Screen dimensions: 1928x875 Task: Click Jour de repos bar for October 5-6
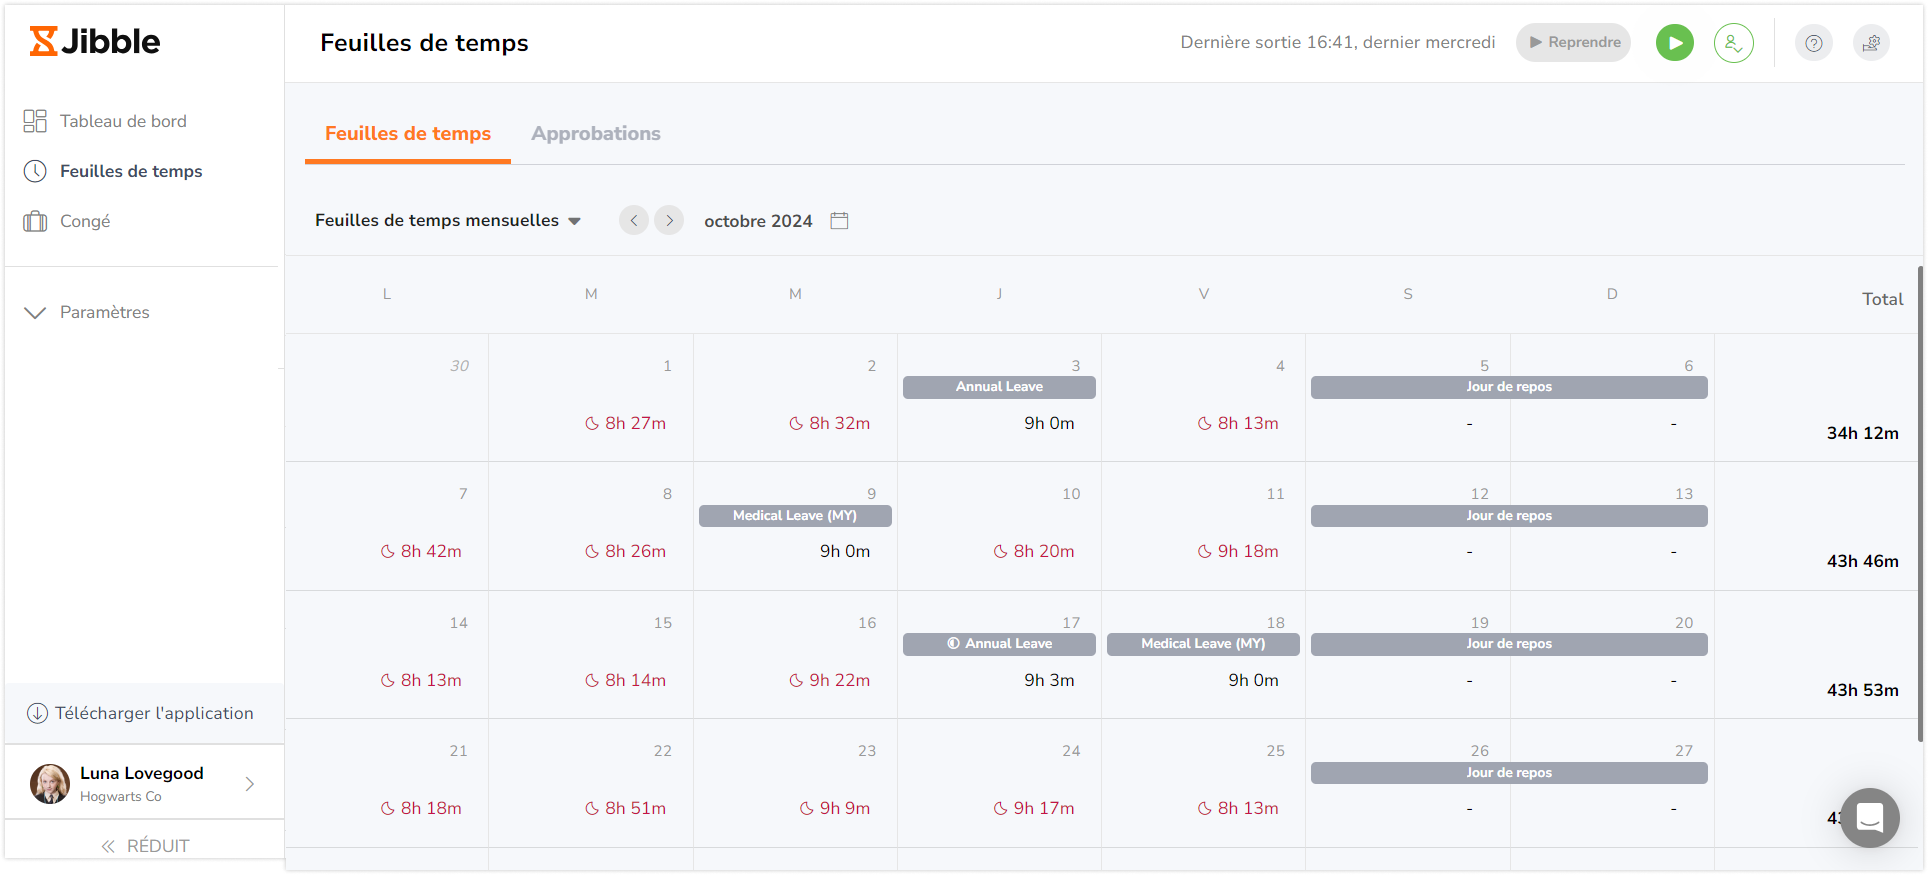tap(1509, 387)
